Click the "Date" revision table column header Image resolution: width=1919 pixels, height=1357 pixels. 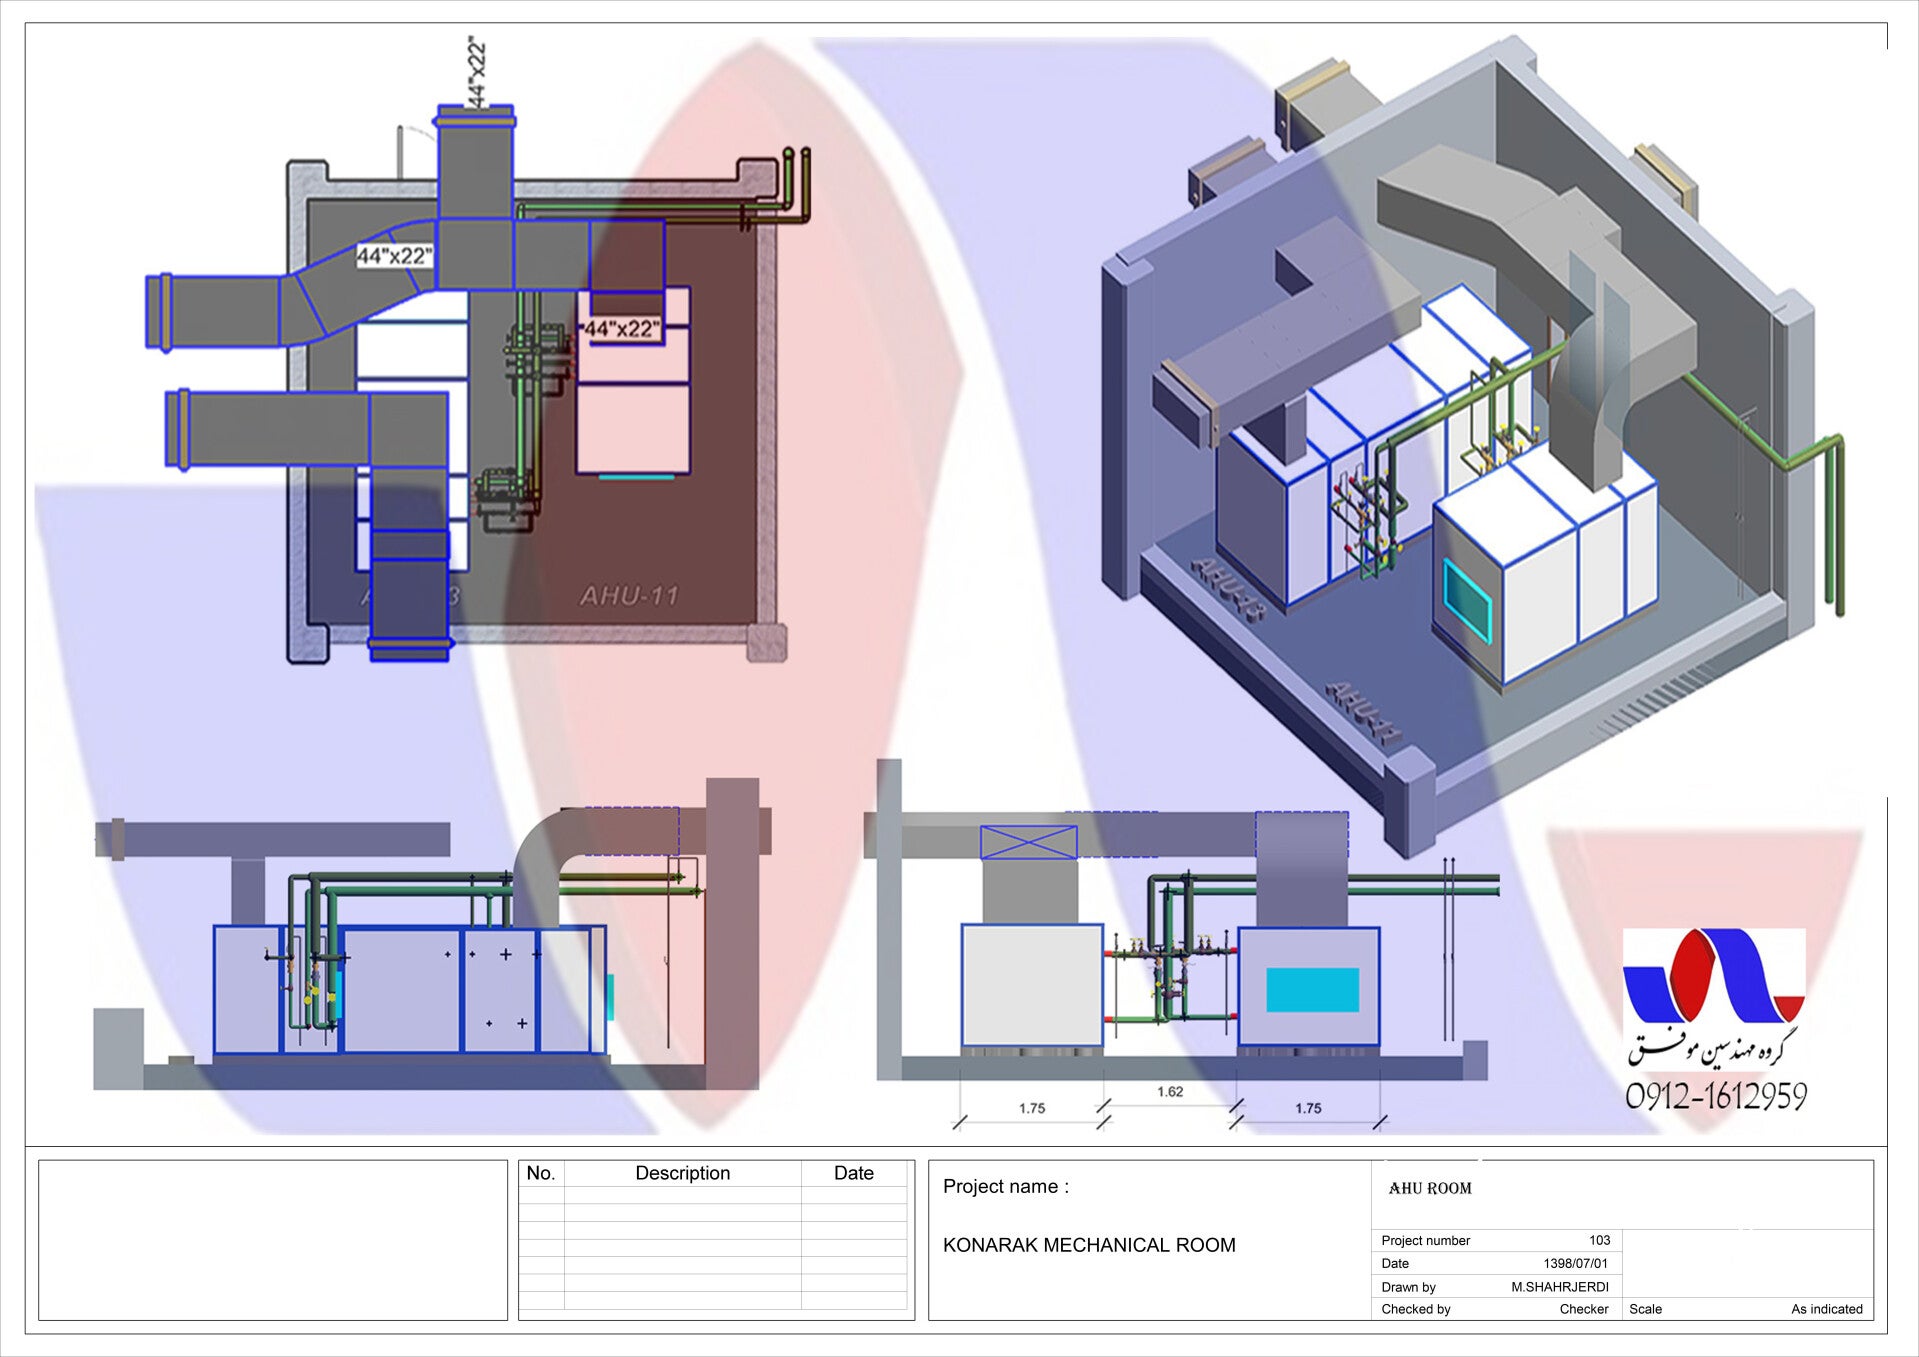click(854, 1174)
